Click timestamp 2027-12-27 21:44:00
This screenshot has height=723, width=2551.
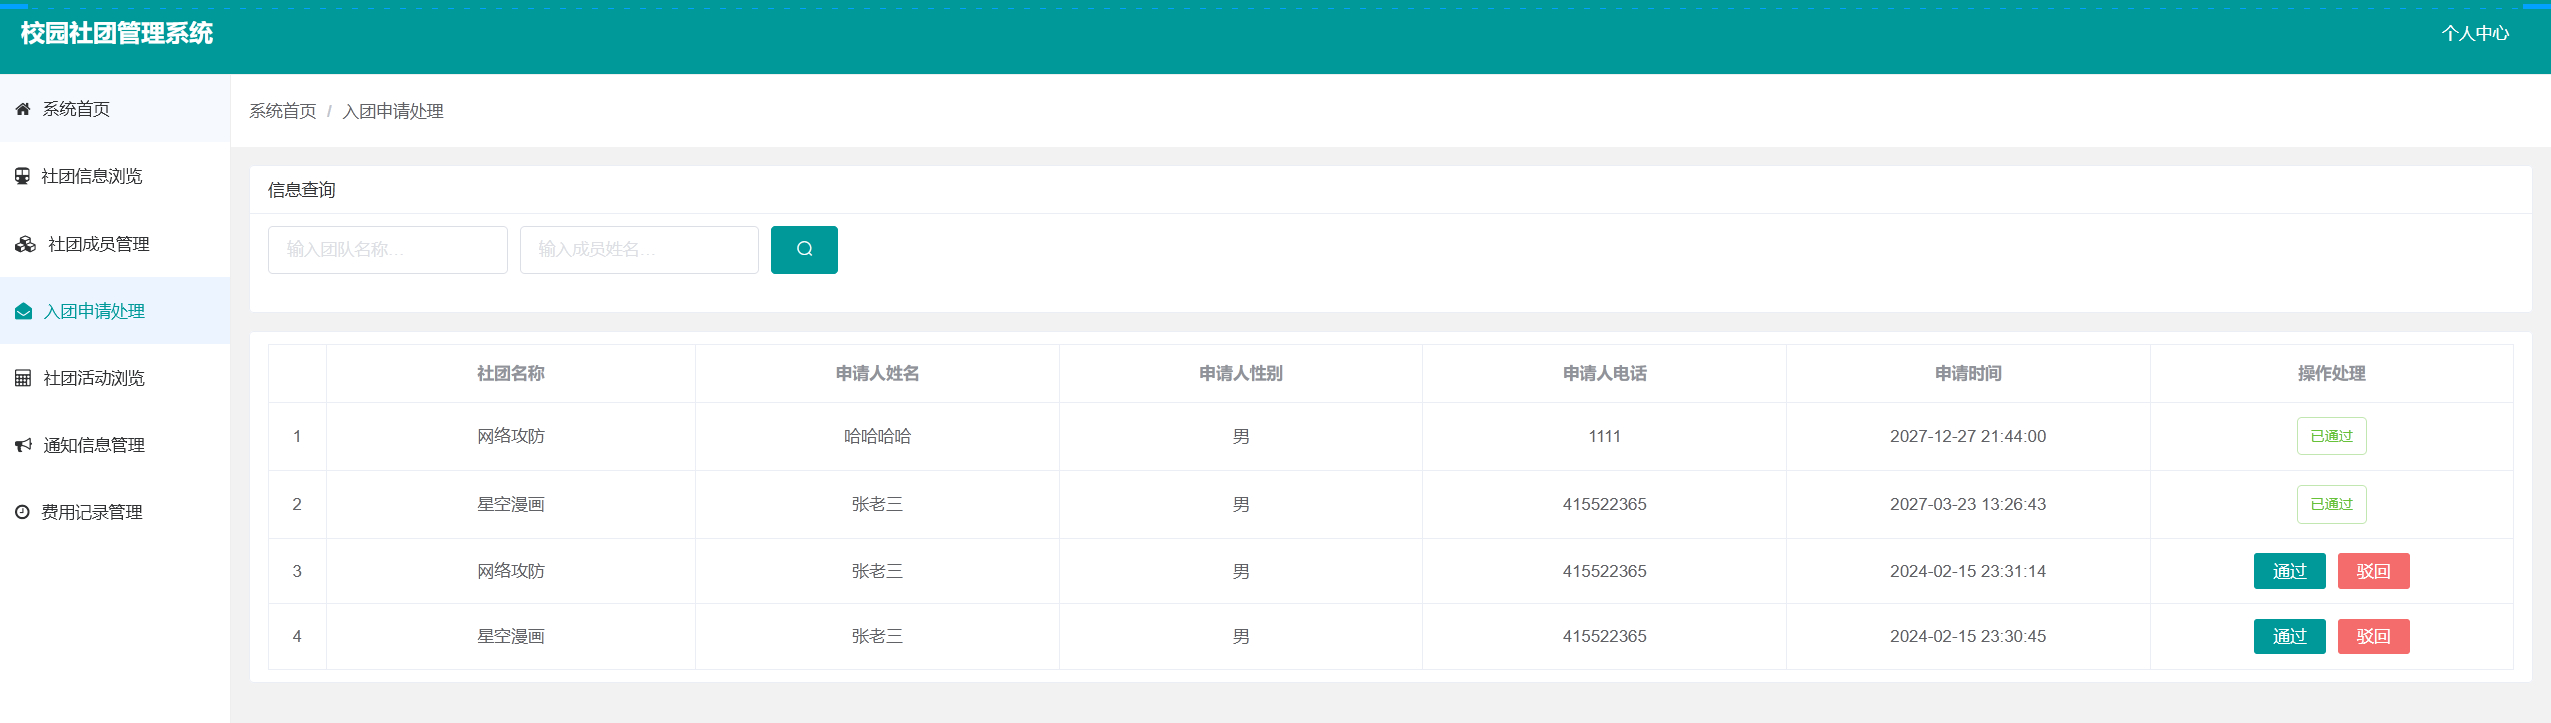tap(1968, 436)
